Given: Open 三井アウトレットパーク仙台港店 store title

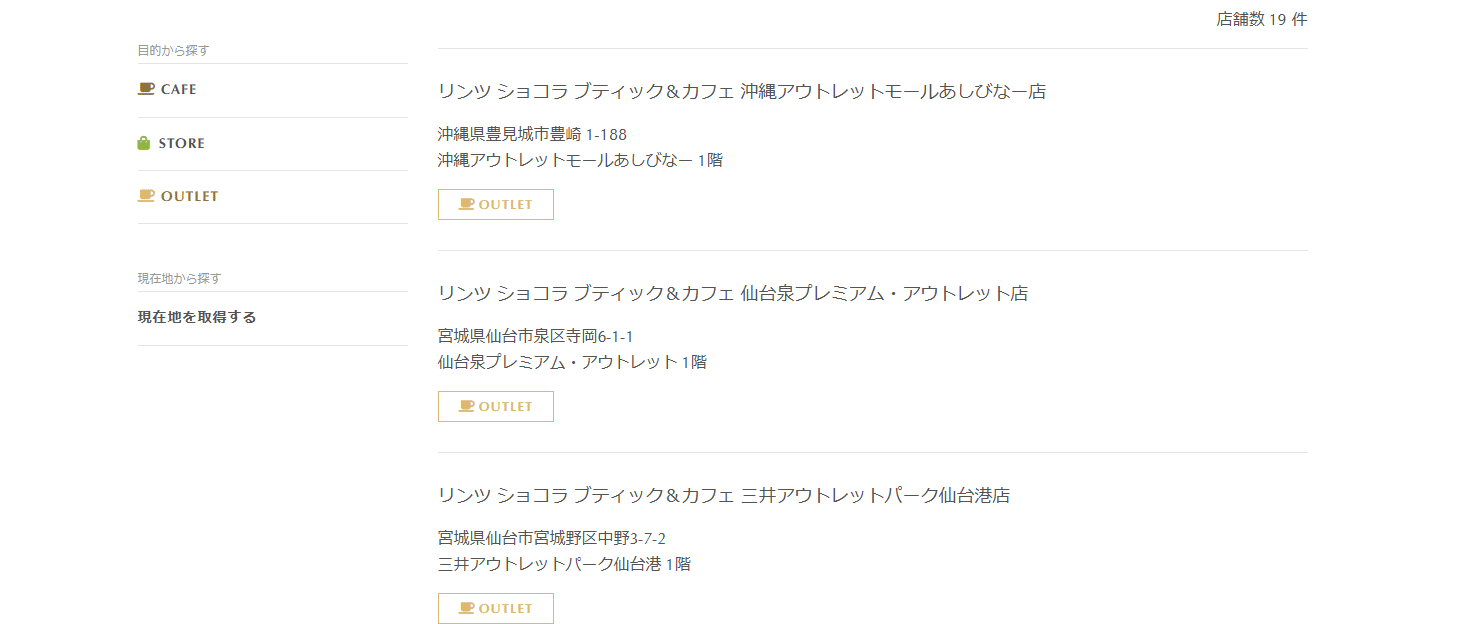Looking at the screenshot, I should click(724, 495).
